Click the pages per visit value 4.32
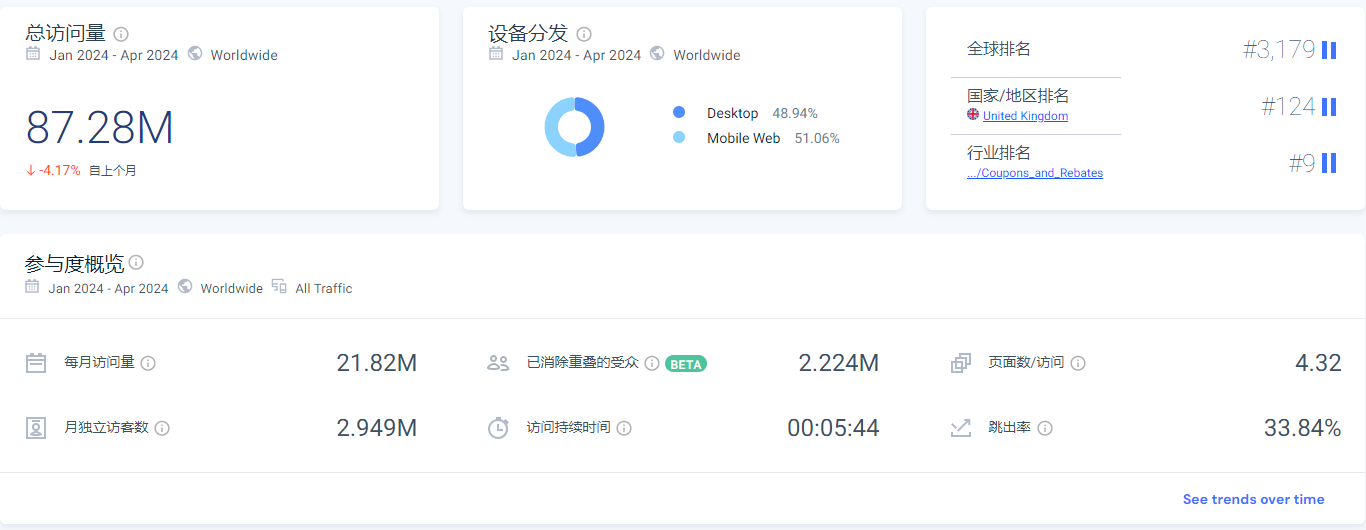The image size is (1366, 530). tap(1318, 363)
